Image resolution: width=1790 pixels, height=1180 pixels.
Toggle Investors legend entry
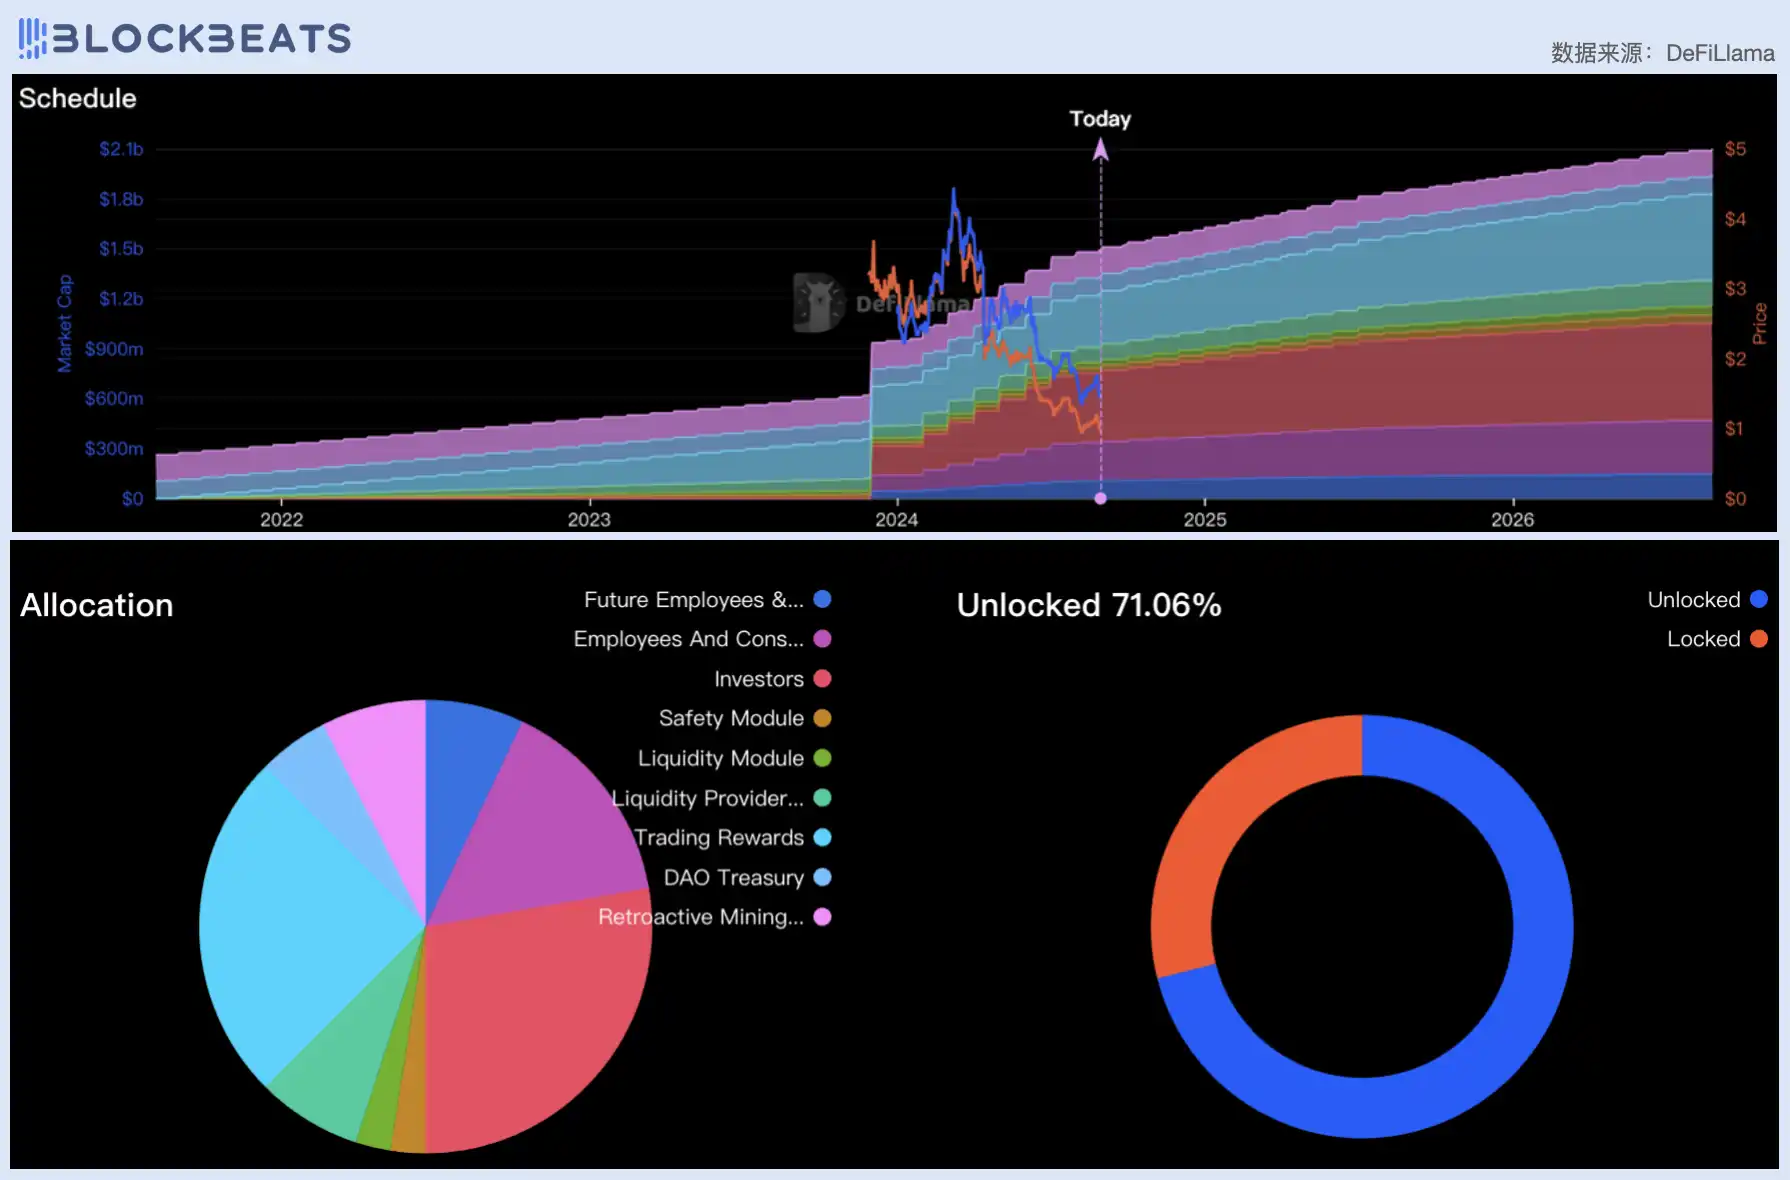(758, 679)
